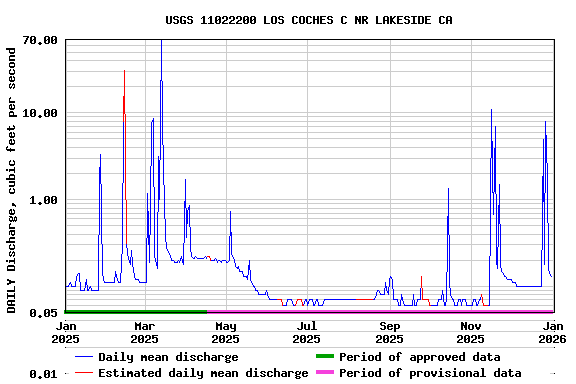Click the Mar 2025 x-axis label
The image size is (576, 384).
click(145, 332)
